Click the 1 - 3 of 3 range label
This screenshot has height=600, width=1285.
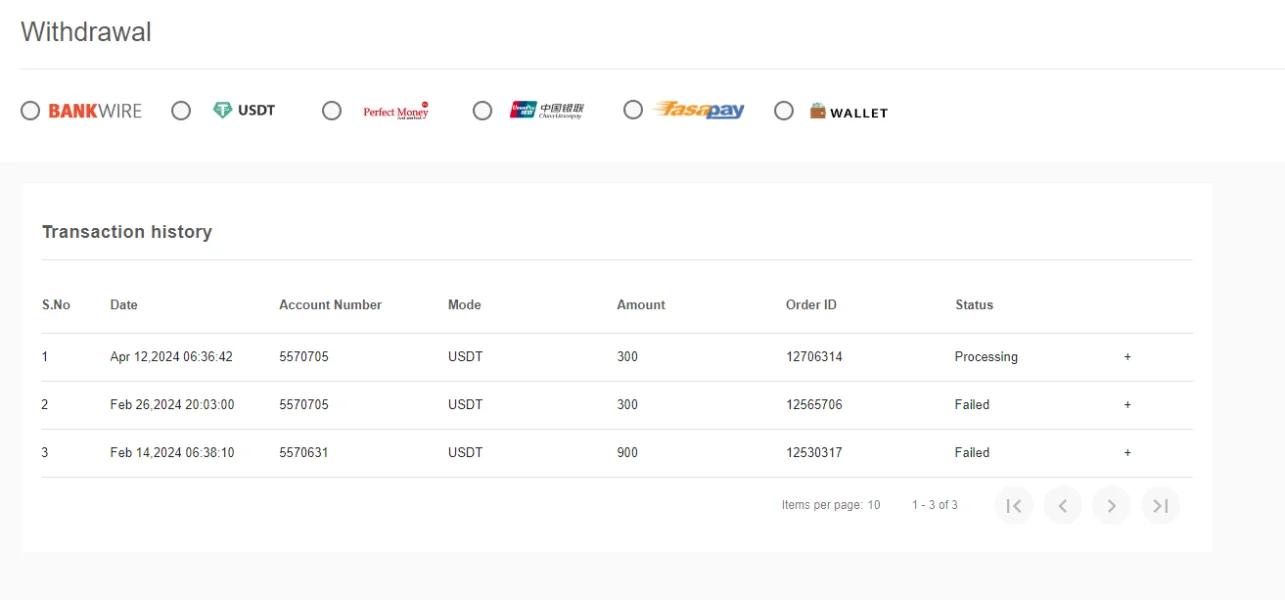[935, 505]
